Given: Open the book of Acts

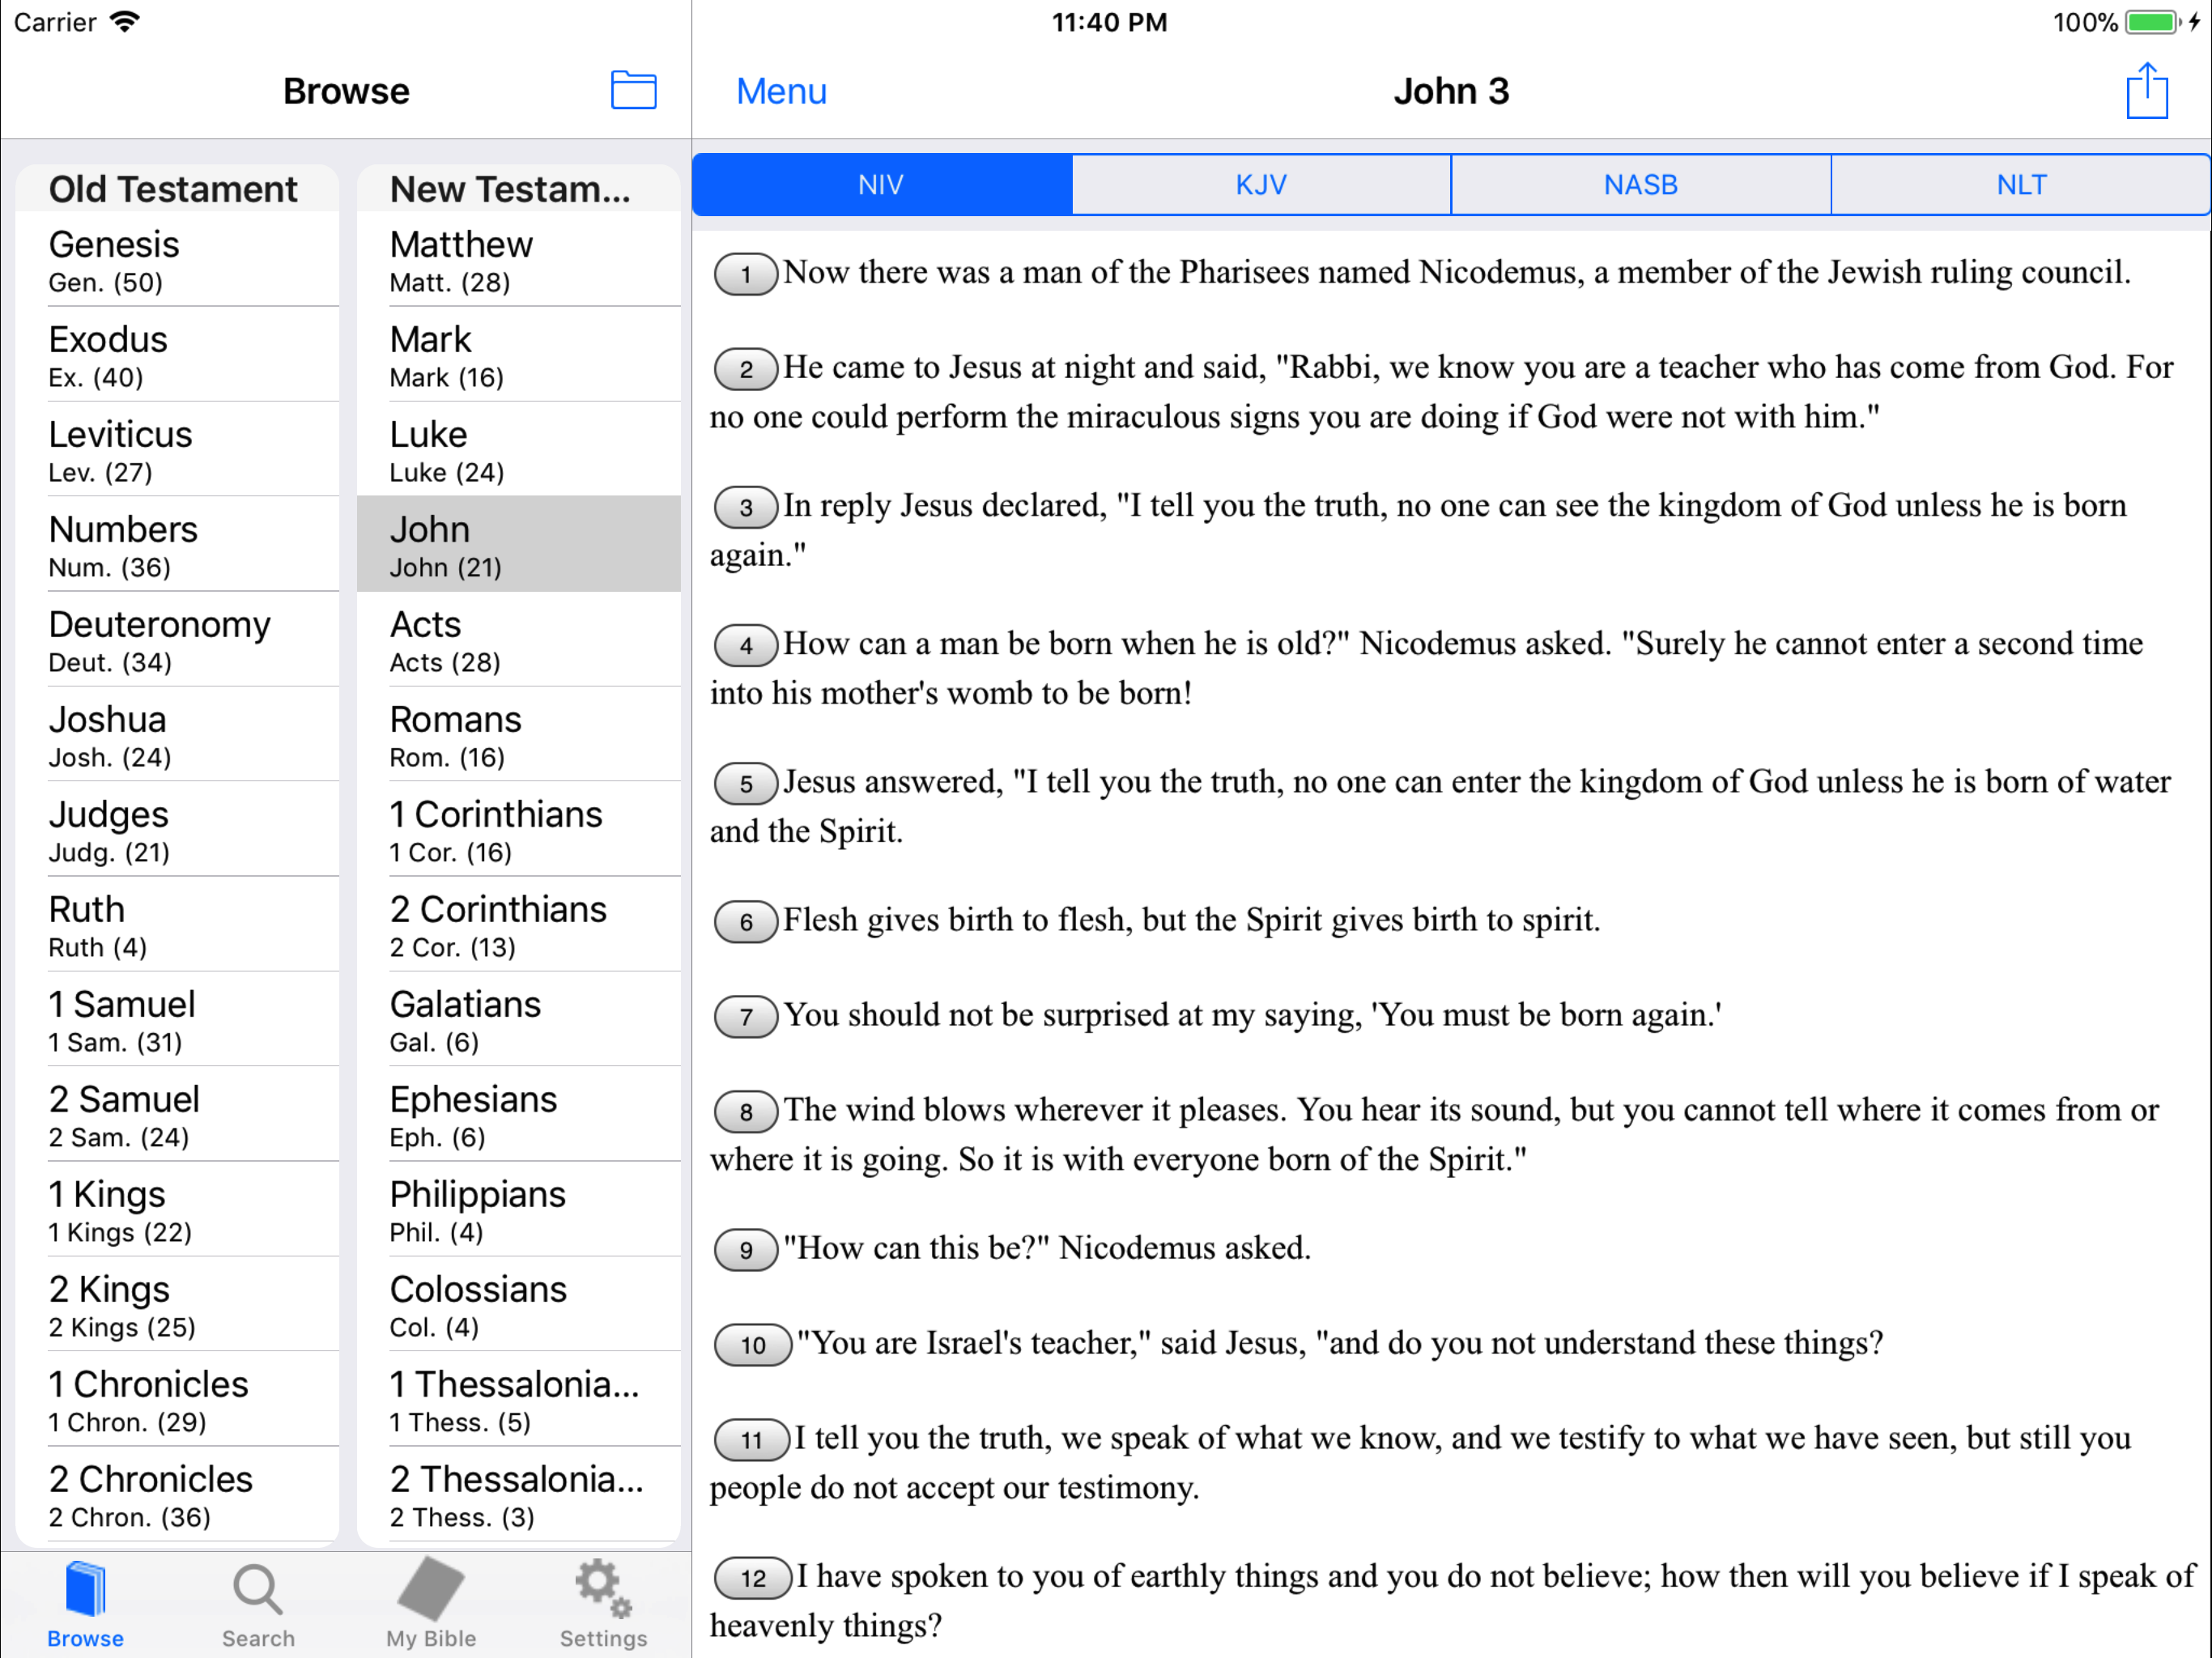Looking at the screenshot, I should (519, 639).
